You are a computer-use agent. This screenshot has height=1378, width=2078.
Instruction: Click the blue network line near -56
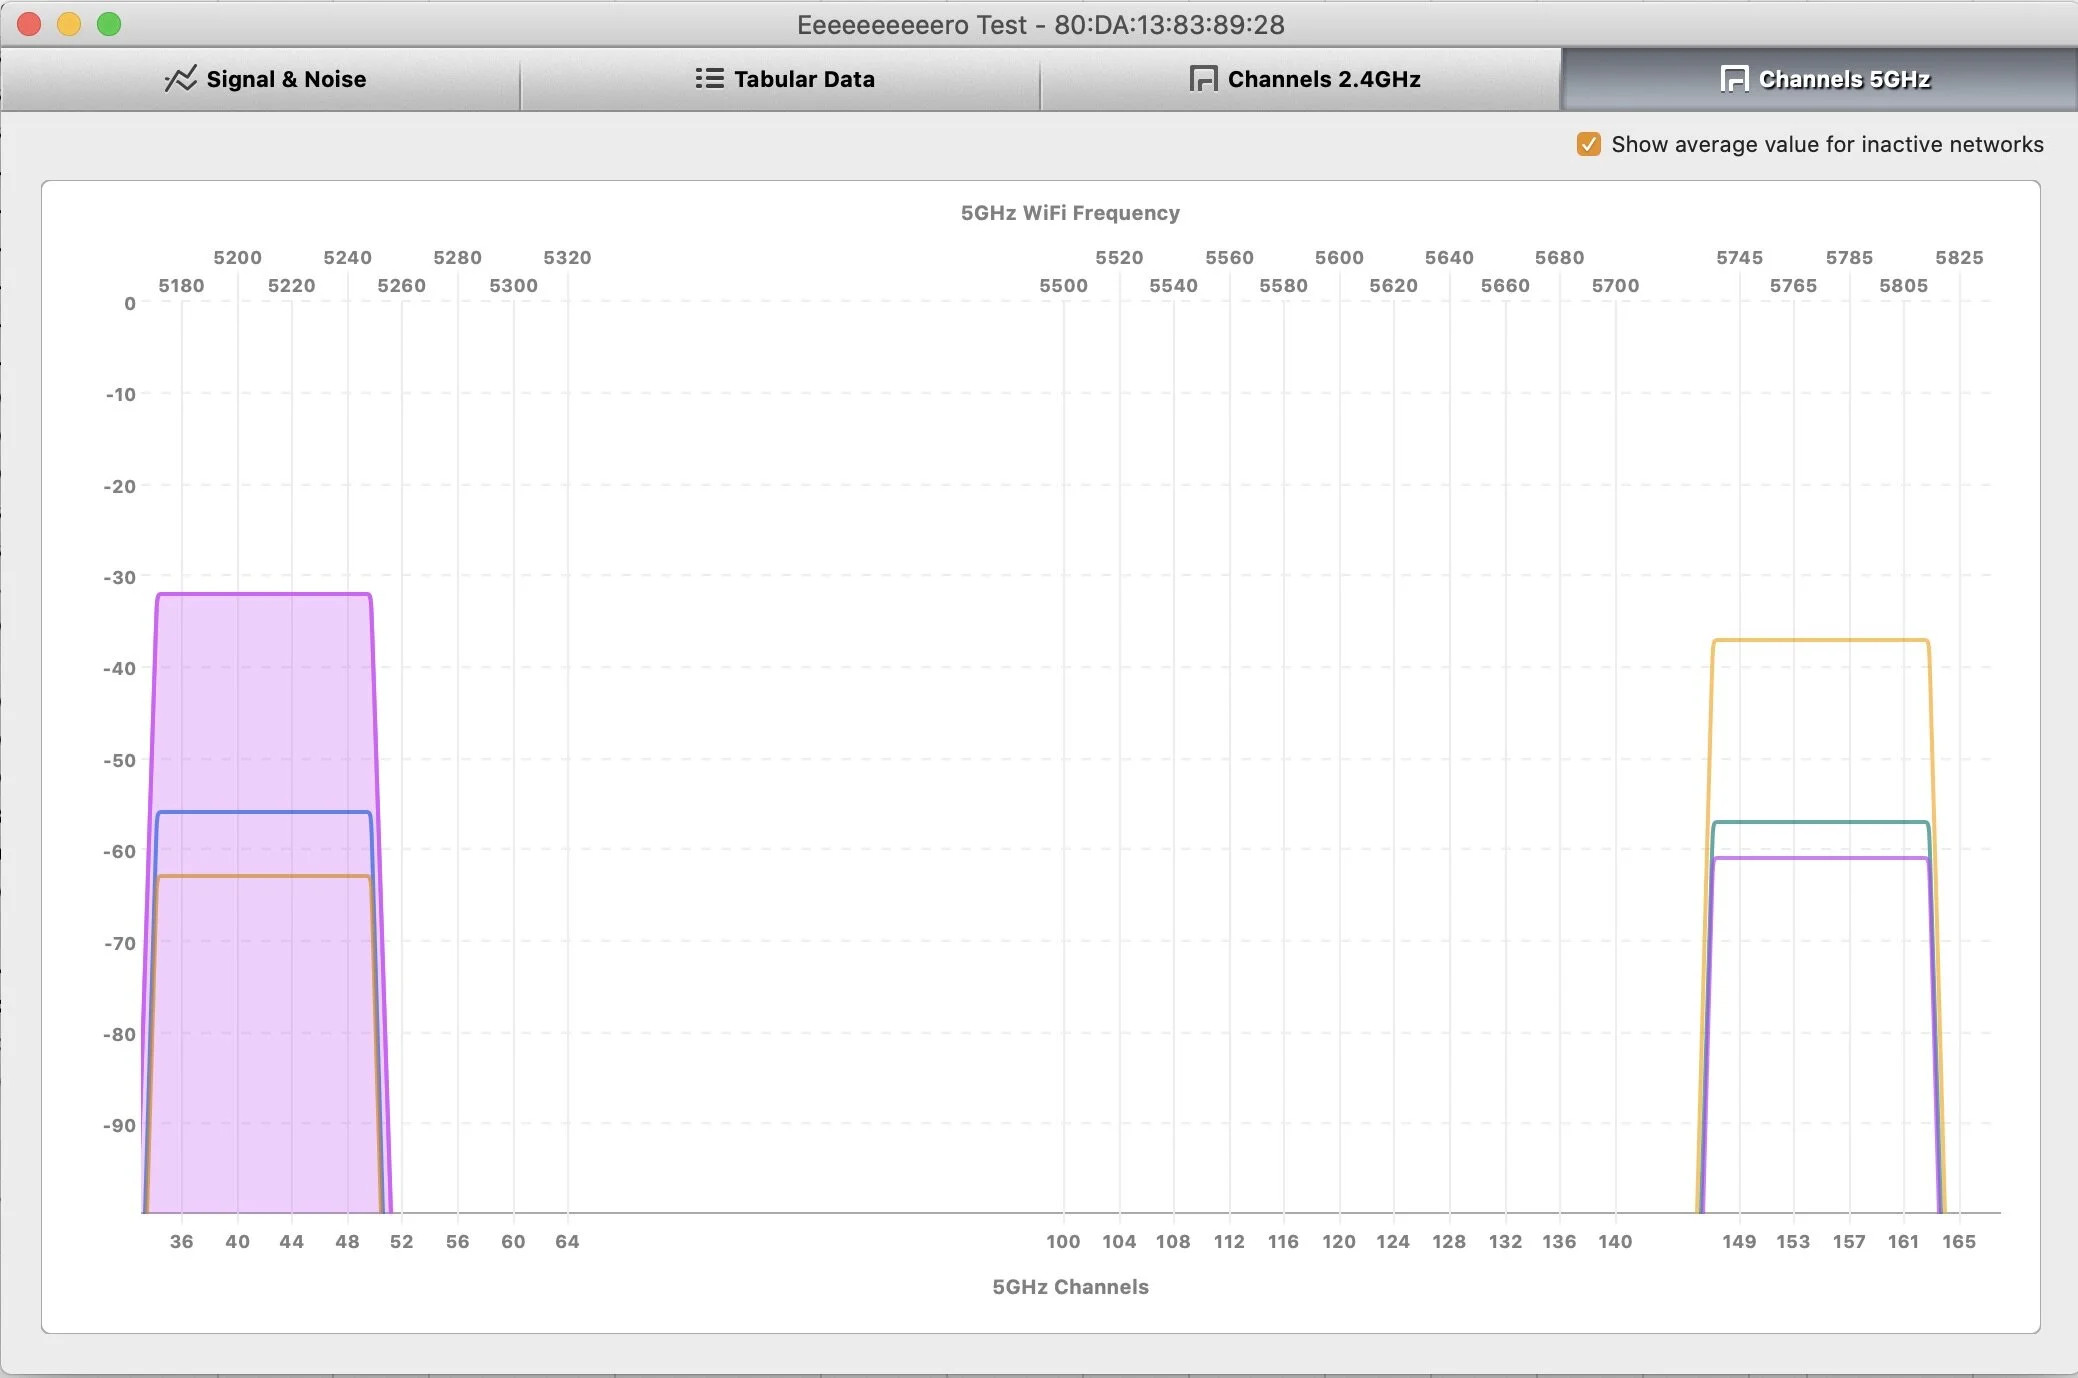(x=264, y=812)
